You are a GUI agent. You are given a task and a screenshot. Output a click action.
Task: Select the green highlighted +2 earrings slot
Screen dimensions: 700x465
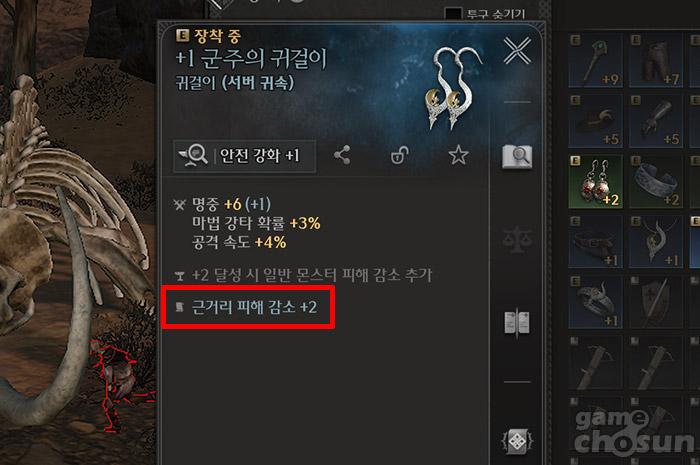[596, 181]
